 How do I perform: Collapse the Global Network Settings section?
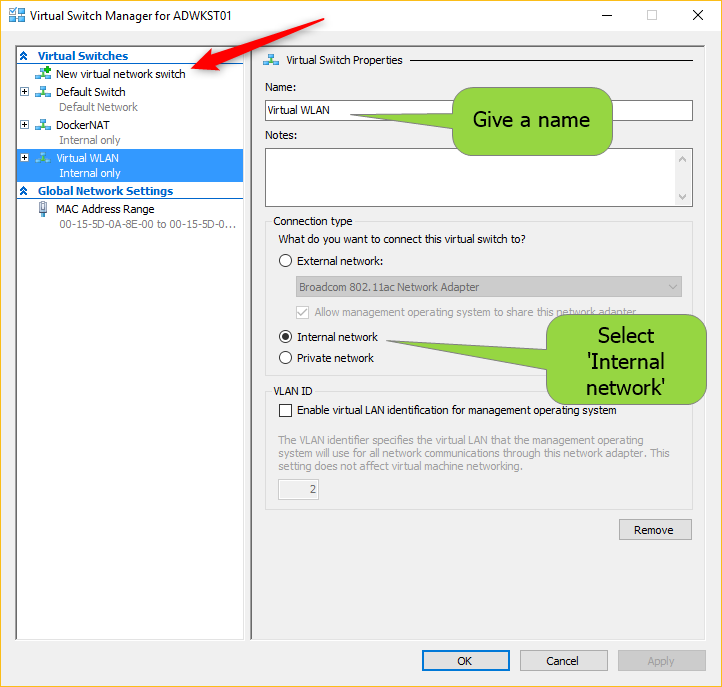coord(24,191)
